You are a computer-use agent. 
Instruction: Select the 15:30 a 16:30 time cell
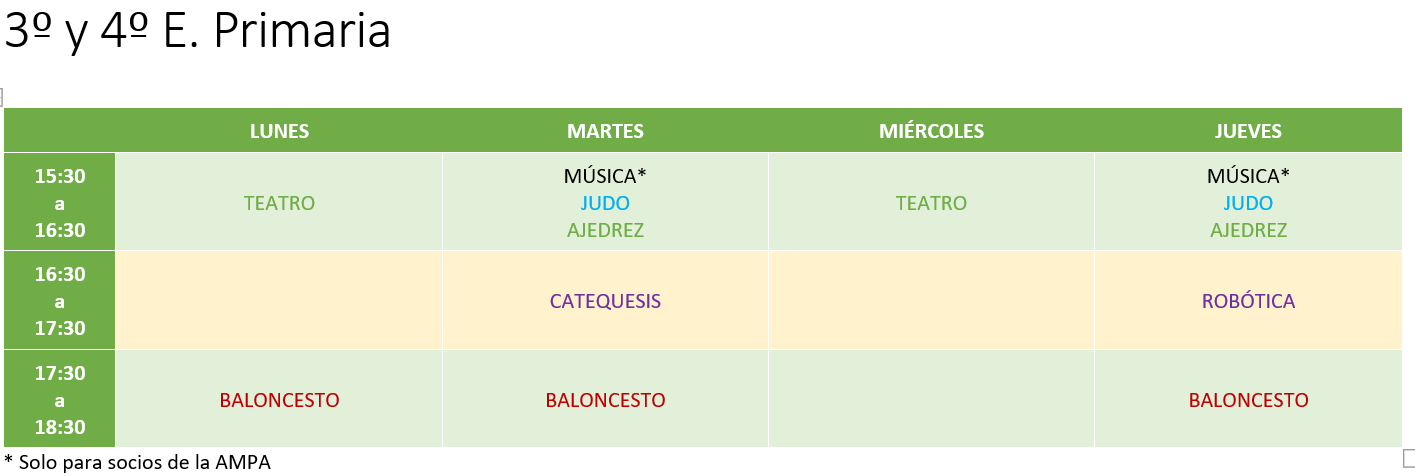60,203
